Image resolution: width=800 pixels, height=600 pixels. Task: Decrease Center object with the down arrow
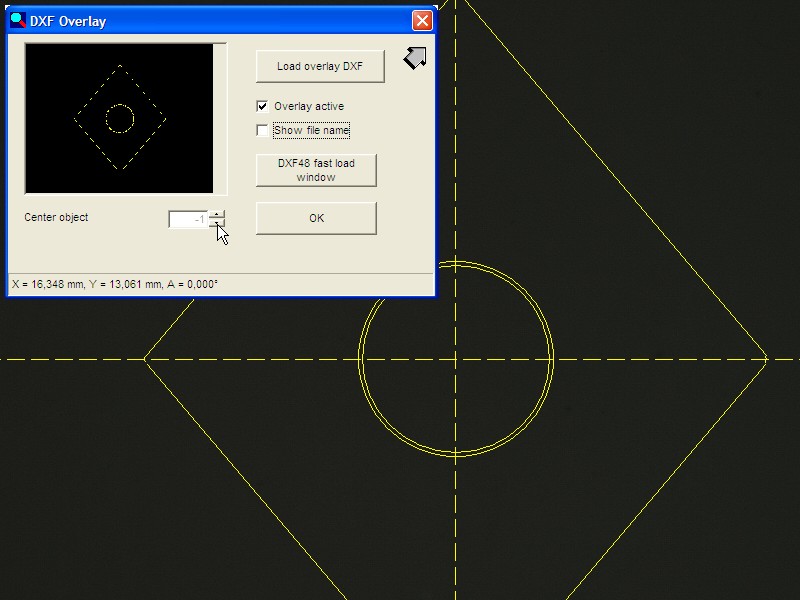pyautogui.click(x=217, y=224)
